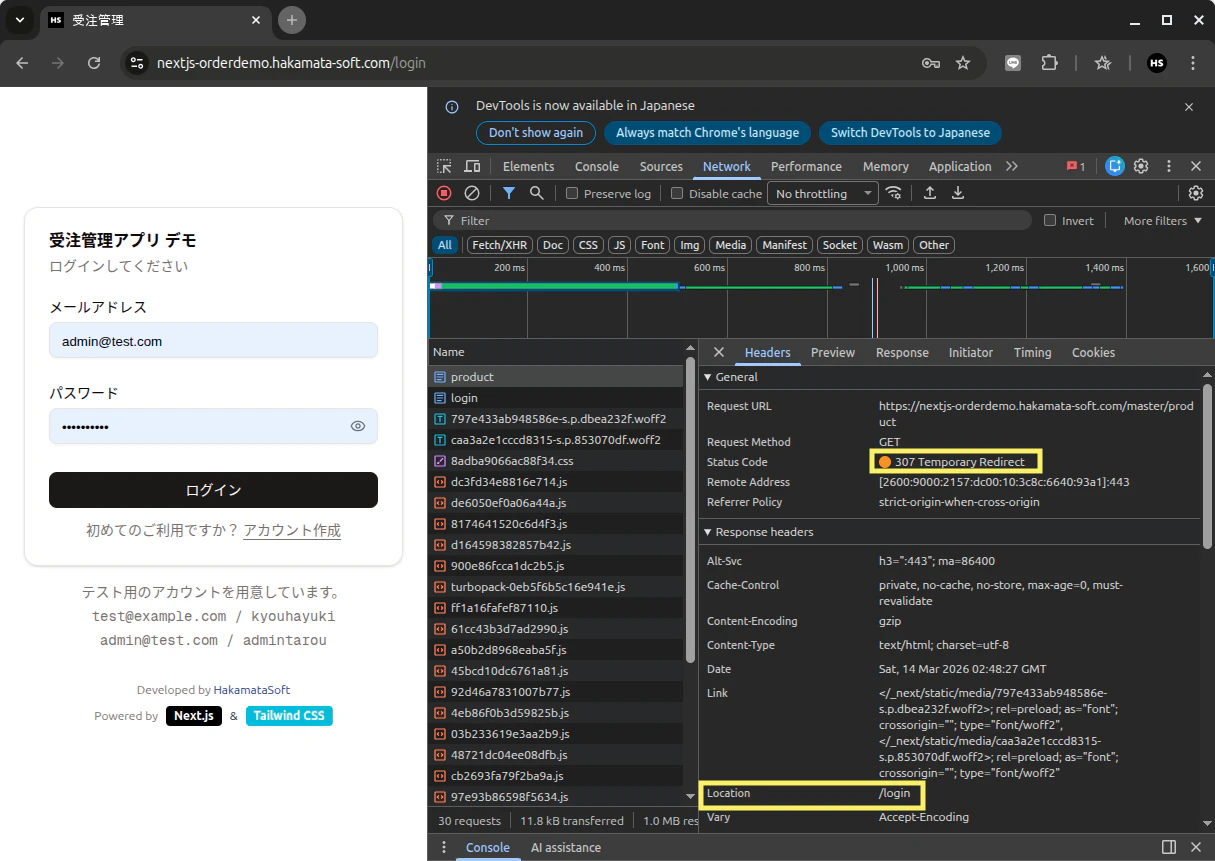The height and width of the screenshot is (861, 1215).
Task: Click the drawer dock-side icon
Action: pos(1168,847)
